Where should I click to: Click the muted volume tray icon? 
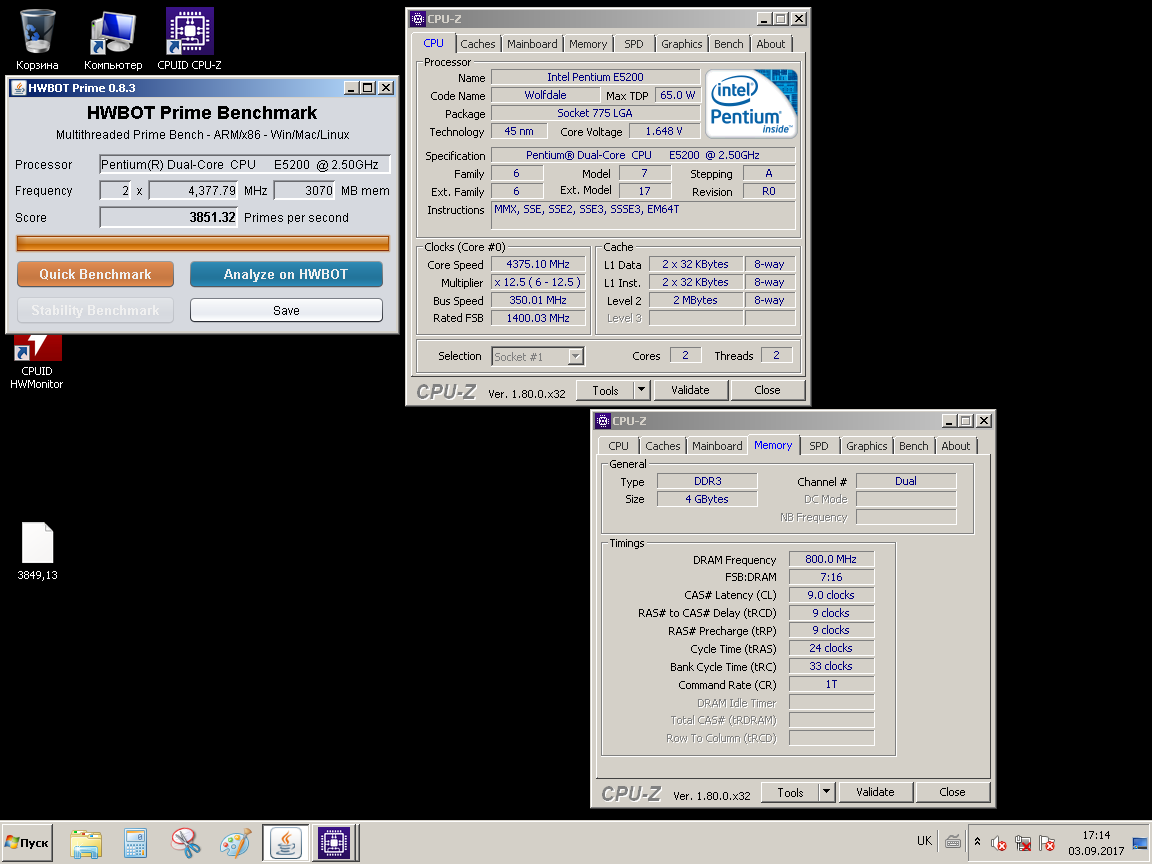[x=998, y=843]
